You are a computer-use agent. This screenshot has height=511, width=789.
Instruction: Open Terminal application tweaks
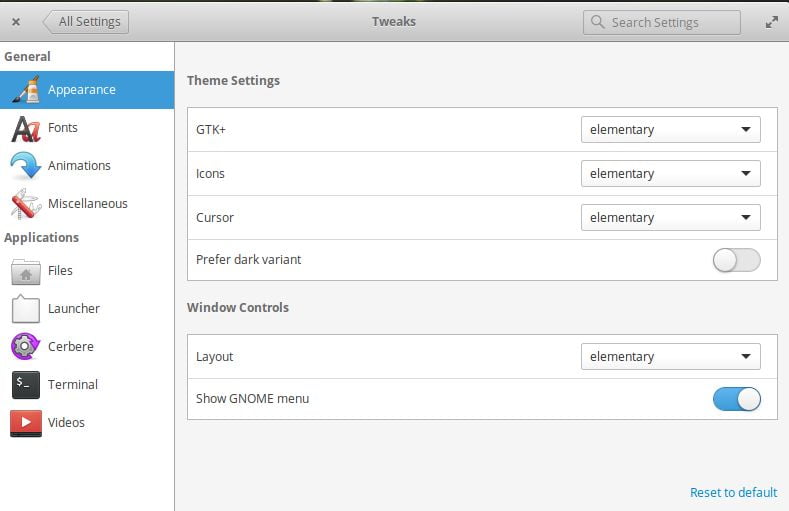point(87,385)
